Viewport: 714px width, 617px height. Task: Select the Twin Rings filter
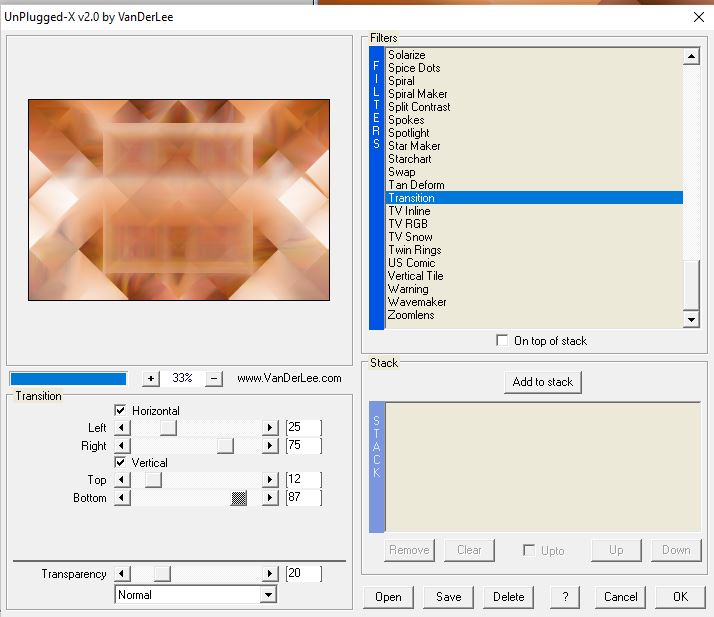click(534, 250)
